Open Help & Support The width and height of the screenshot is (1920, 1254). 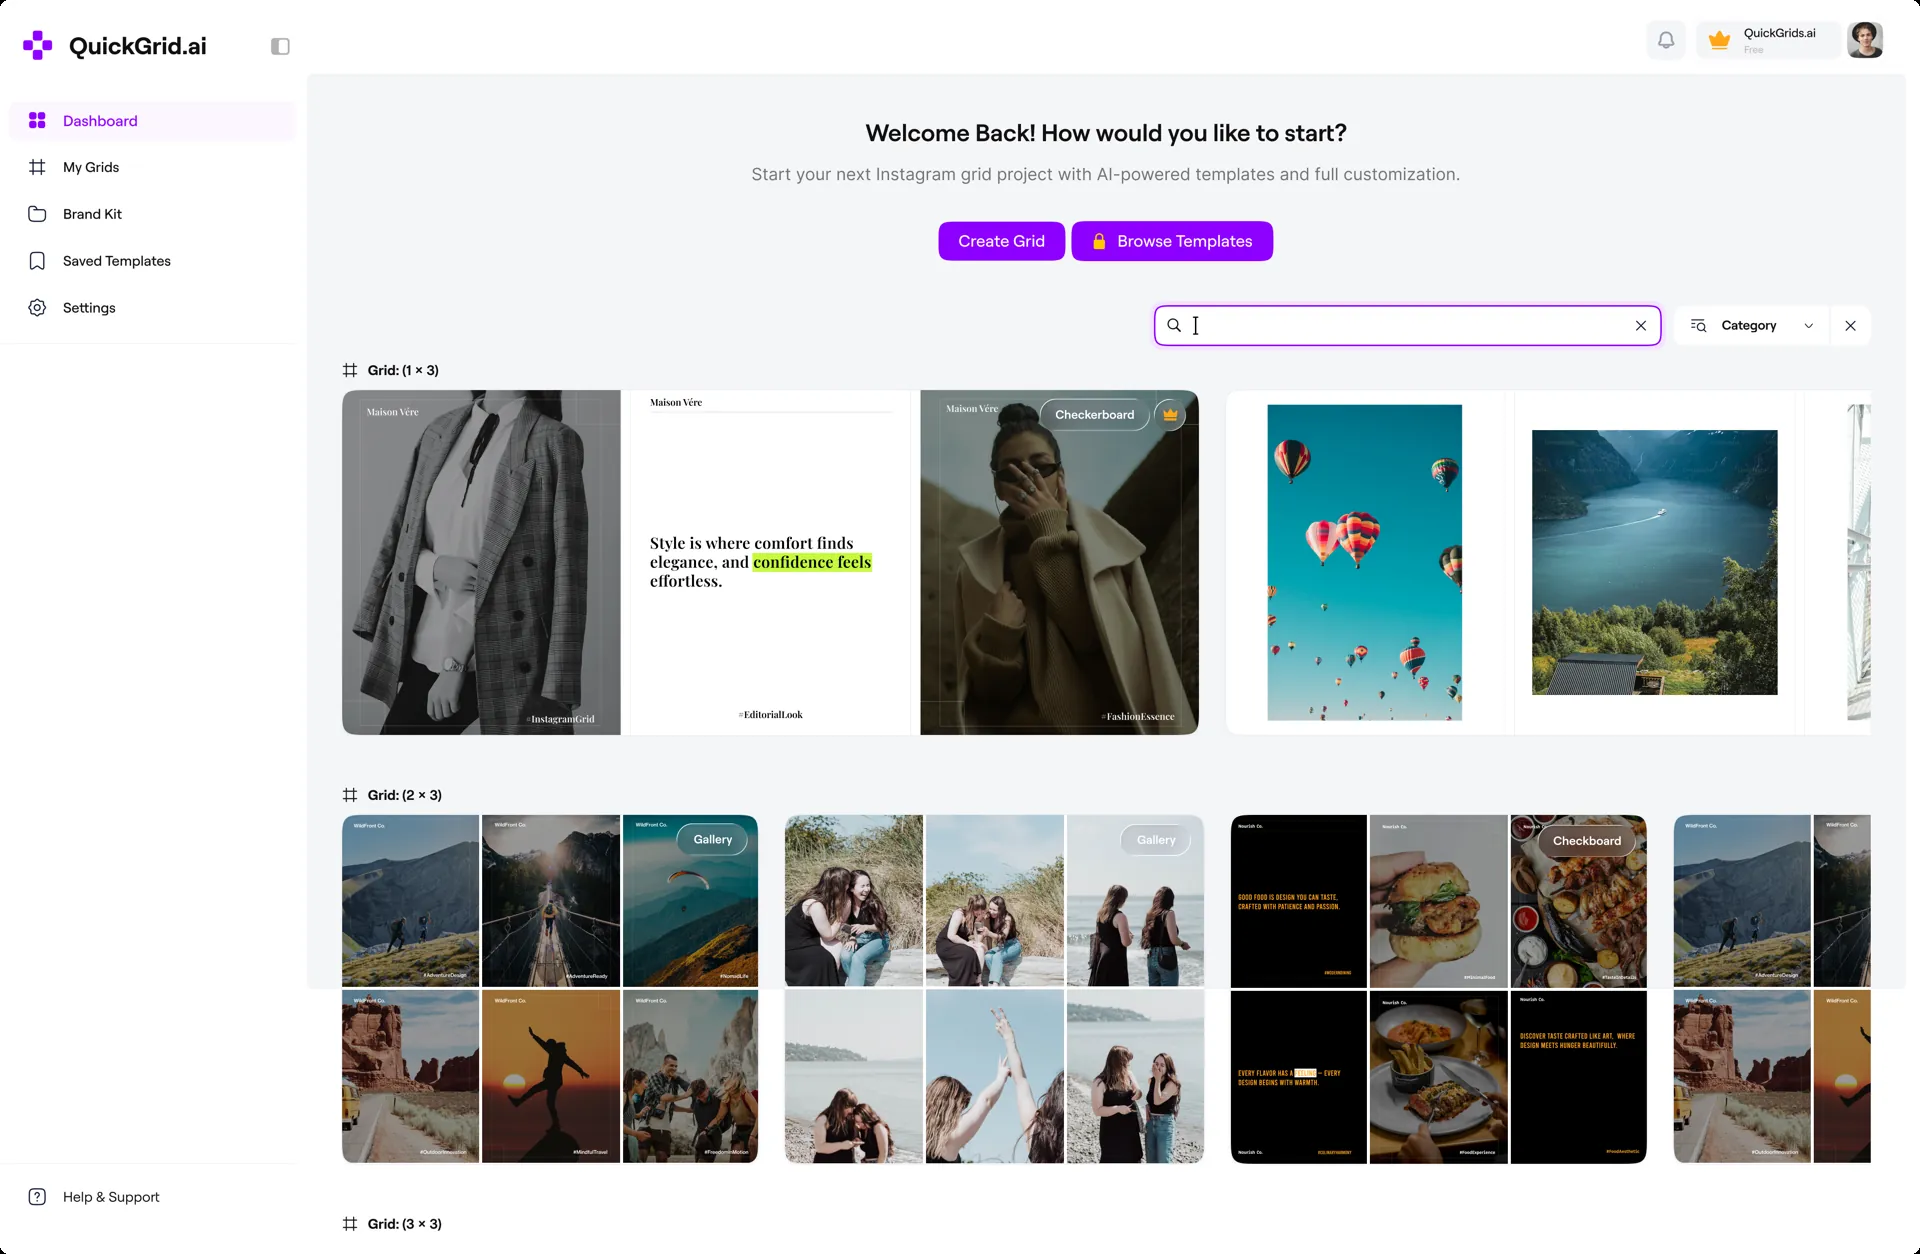click(111, 1197)
